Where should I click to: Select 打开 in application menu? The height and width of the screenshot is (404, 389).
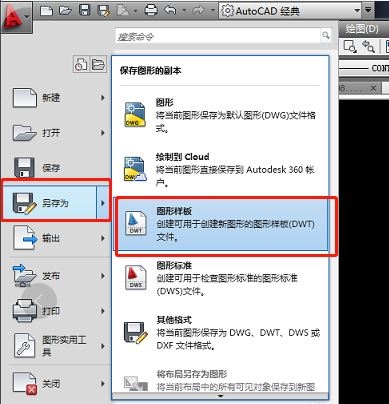tap(55, 133)
